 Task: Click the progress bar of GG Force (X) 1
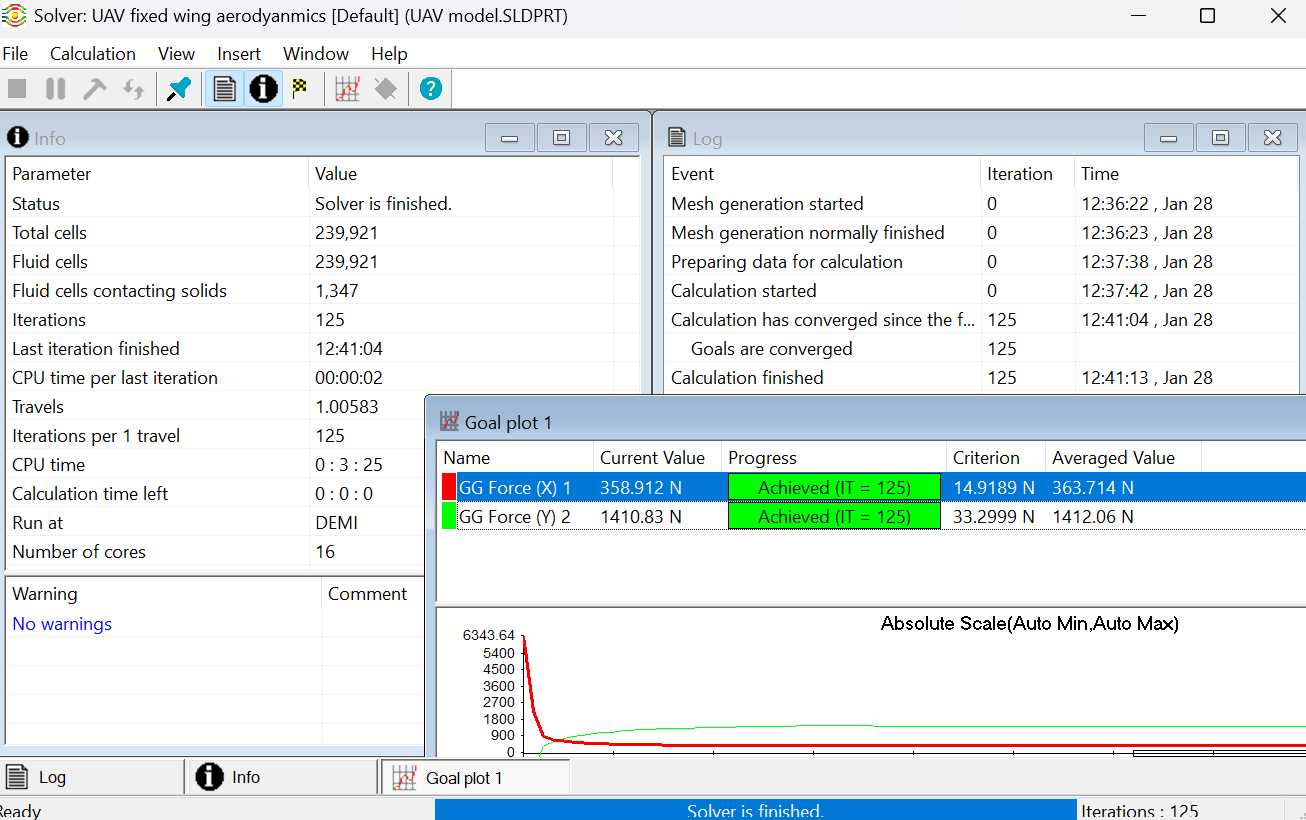pyautogui.click(x=834, y=487)
